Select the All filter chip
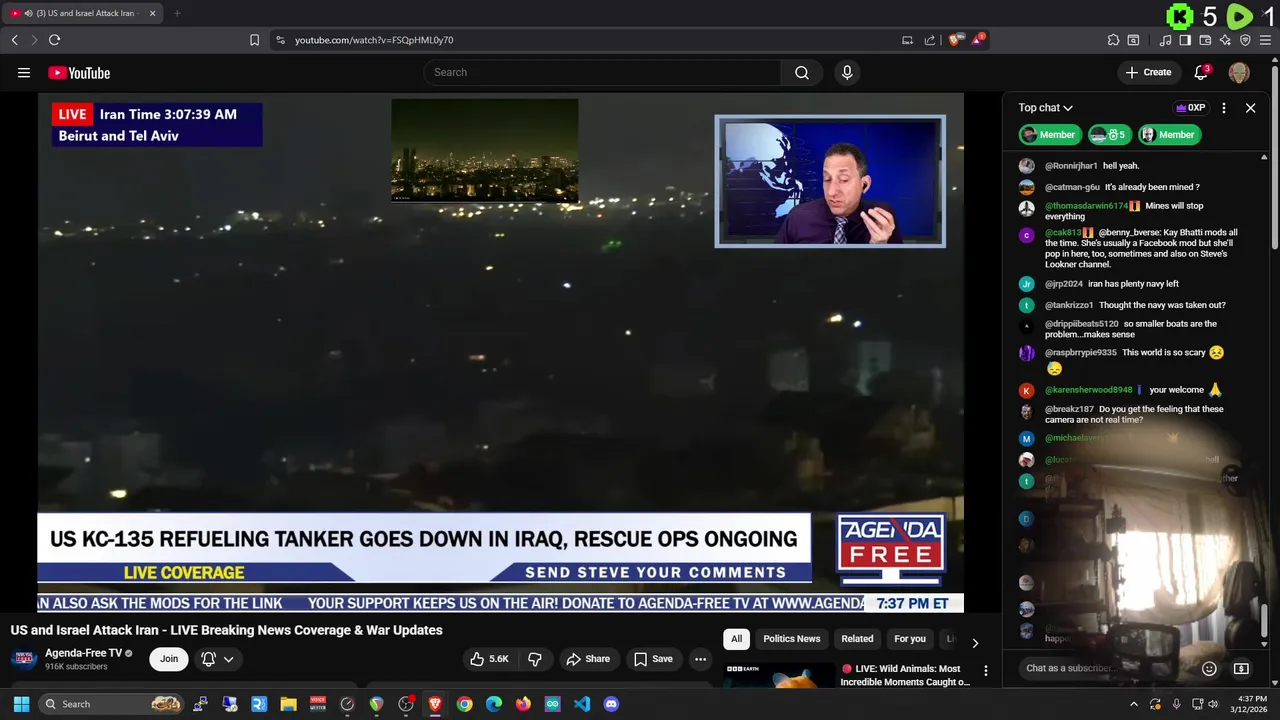The width and height of the screenshot is (1280, 720). [737, 639]
